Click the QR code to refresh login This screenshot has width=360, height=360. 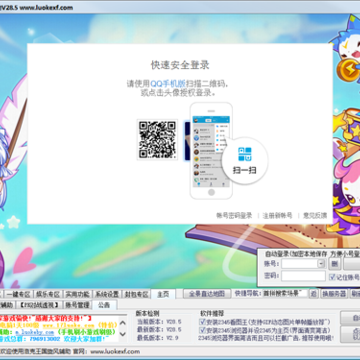(x=157, y=140)
